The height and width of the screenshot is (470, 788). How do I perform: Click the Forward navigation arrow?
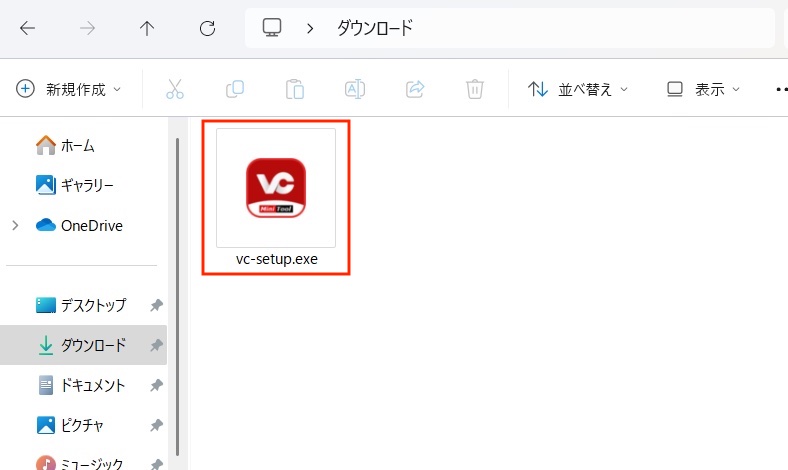click(87, 28)
